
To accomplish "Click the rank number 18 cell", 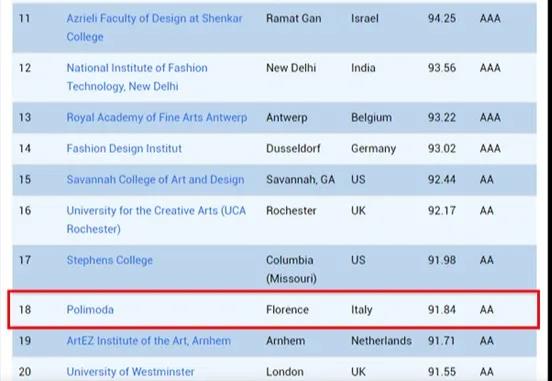I will tap(25, 310).
